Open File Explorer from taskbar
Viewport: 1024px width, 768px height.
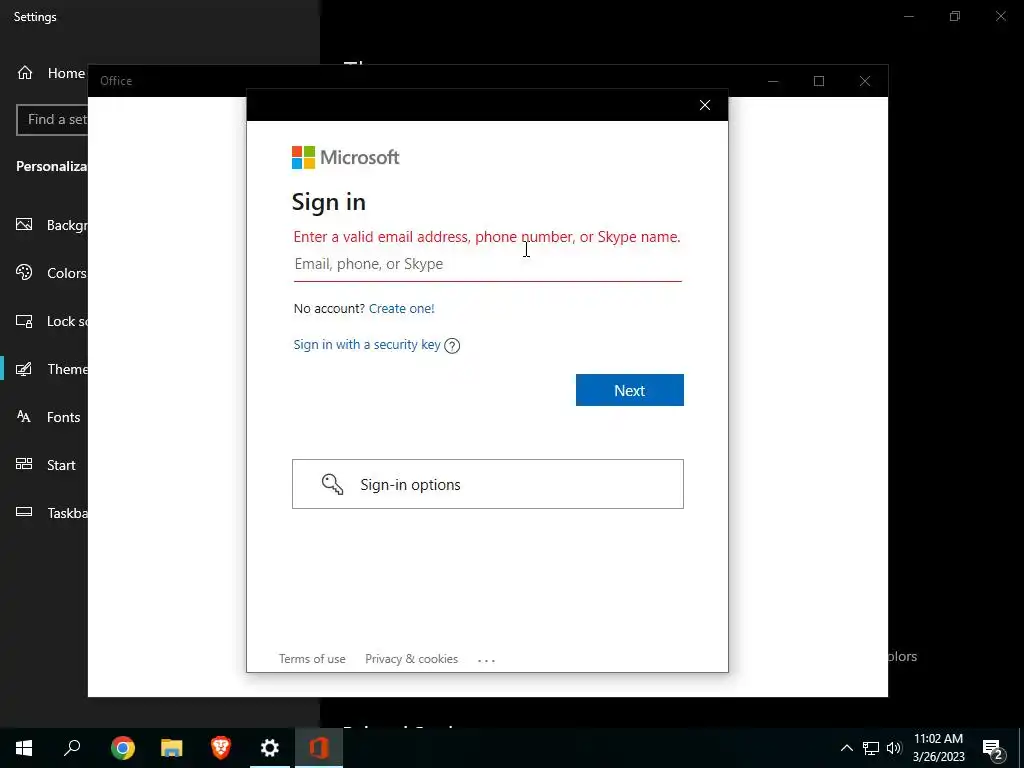pos(172,748)
